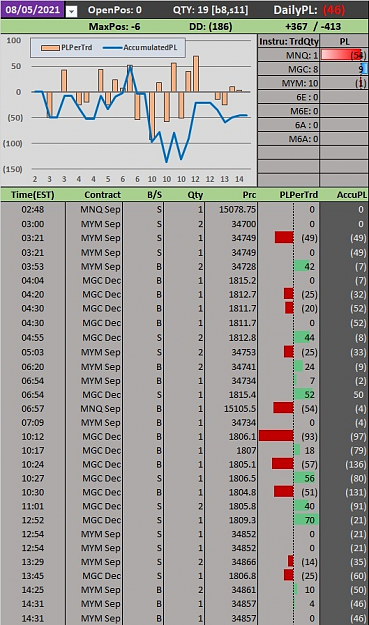This screenshot has width=369, height=625.
Task: Click the PLPerTrd legend entry in chart
Action: [x=66, y=47]
